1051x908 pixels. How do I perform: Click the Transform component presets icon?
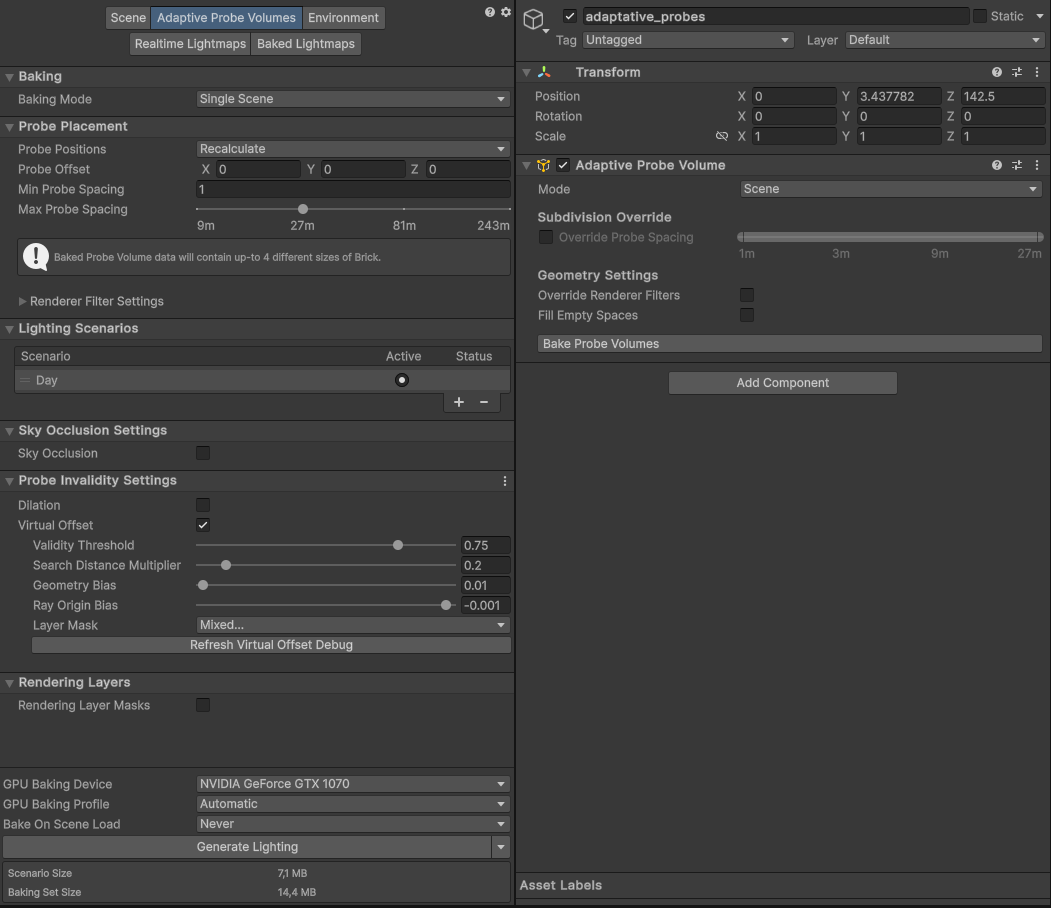(x=1016, y=72)
